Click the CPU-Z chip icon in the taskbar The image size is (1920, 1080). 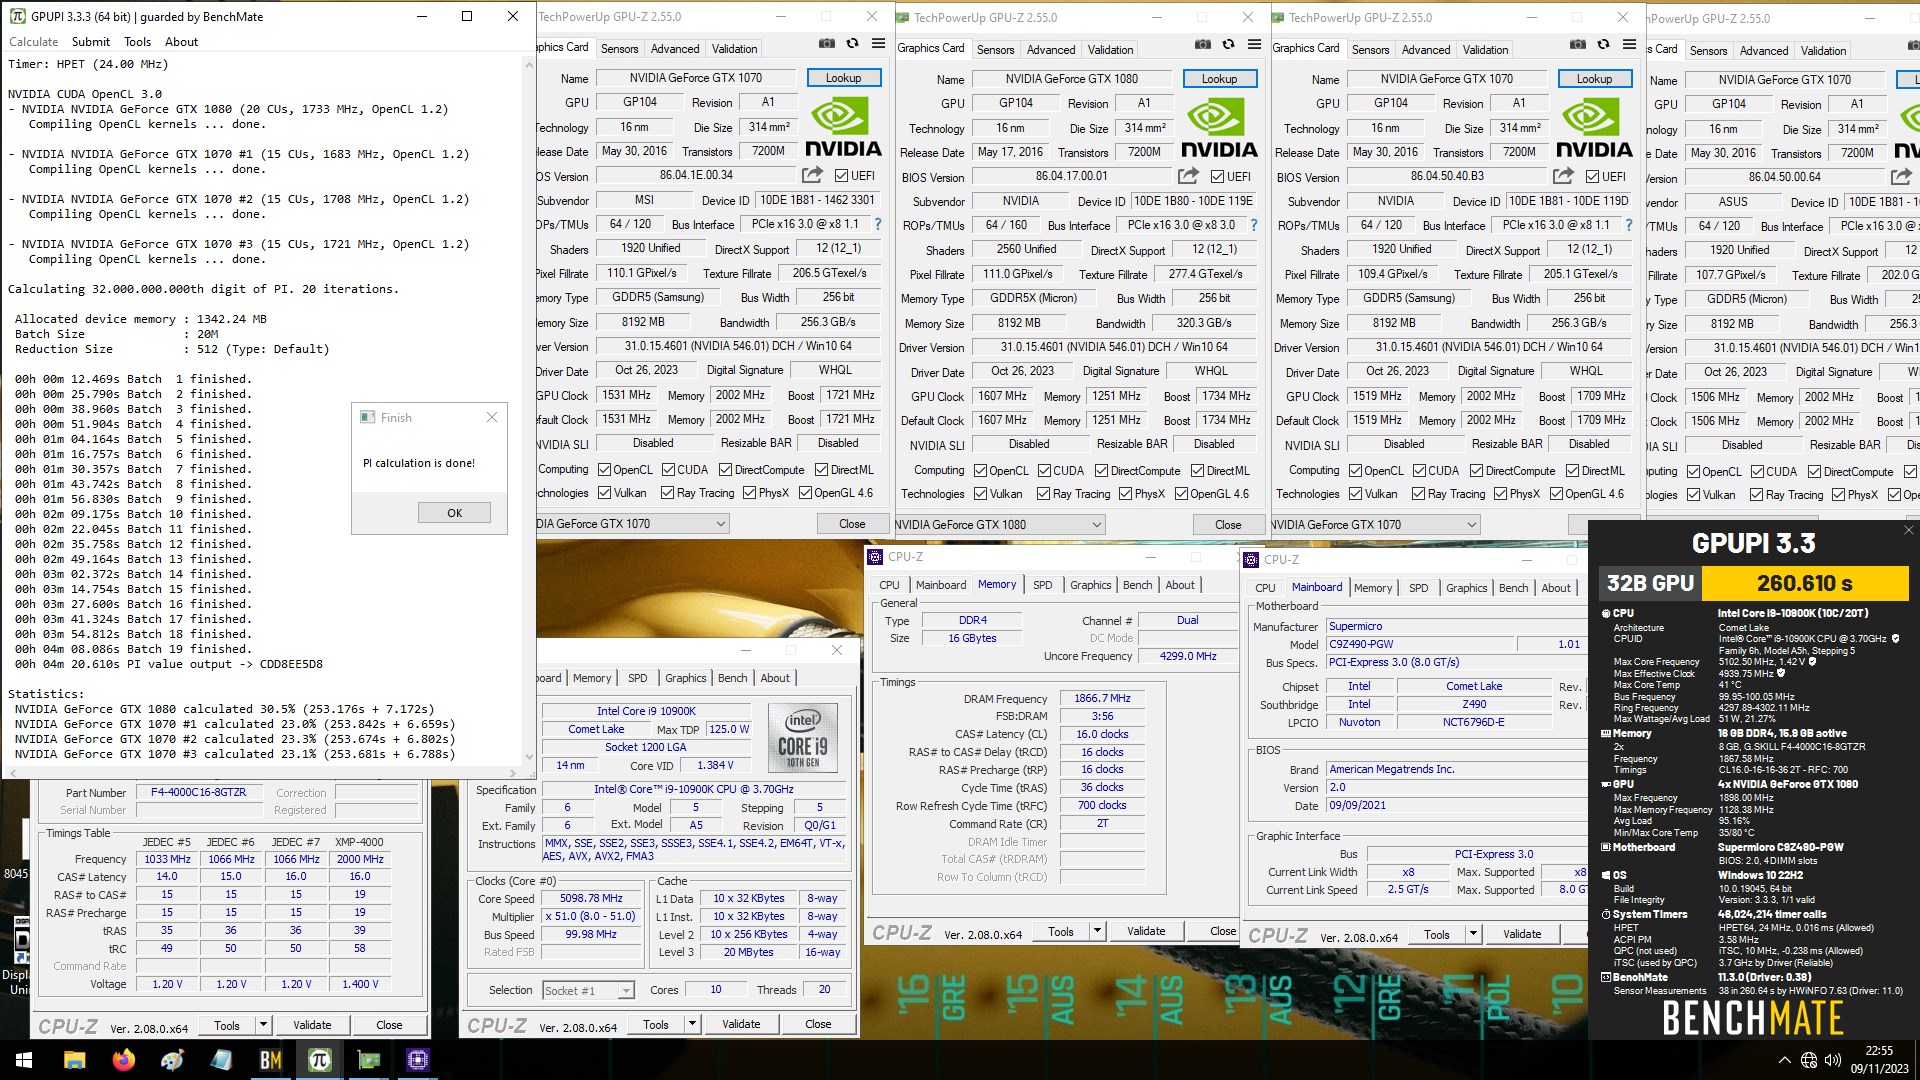pos(417,1060)
